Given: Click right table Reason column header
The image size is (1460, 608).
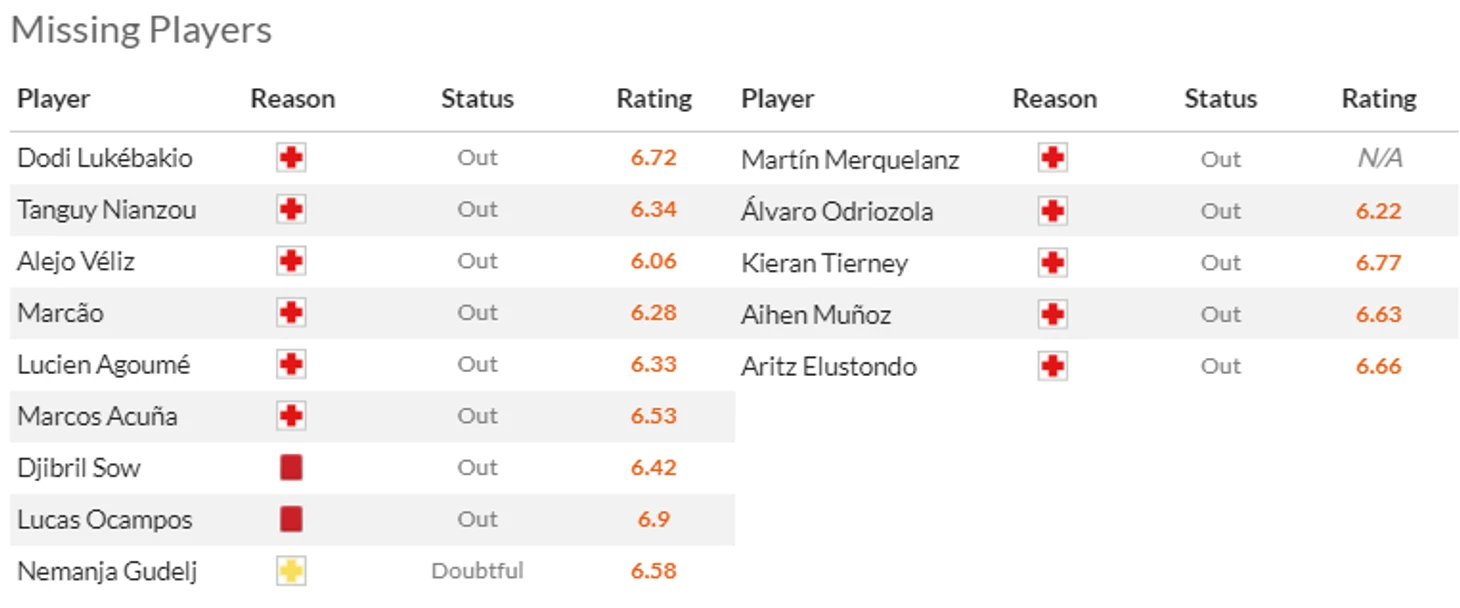Looking at the screenshot, I should pos(1055,99).
